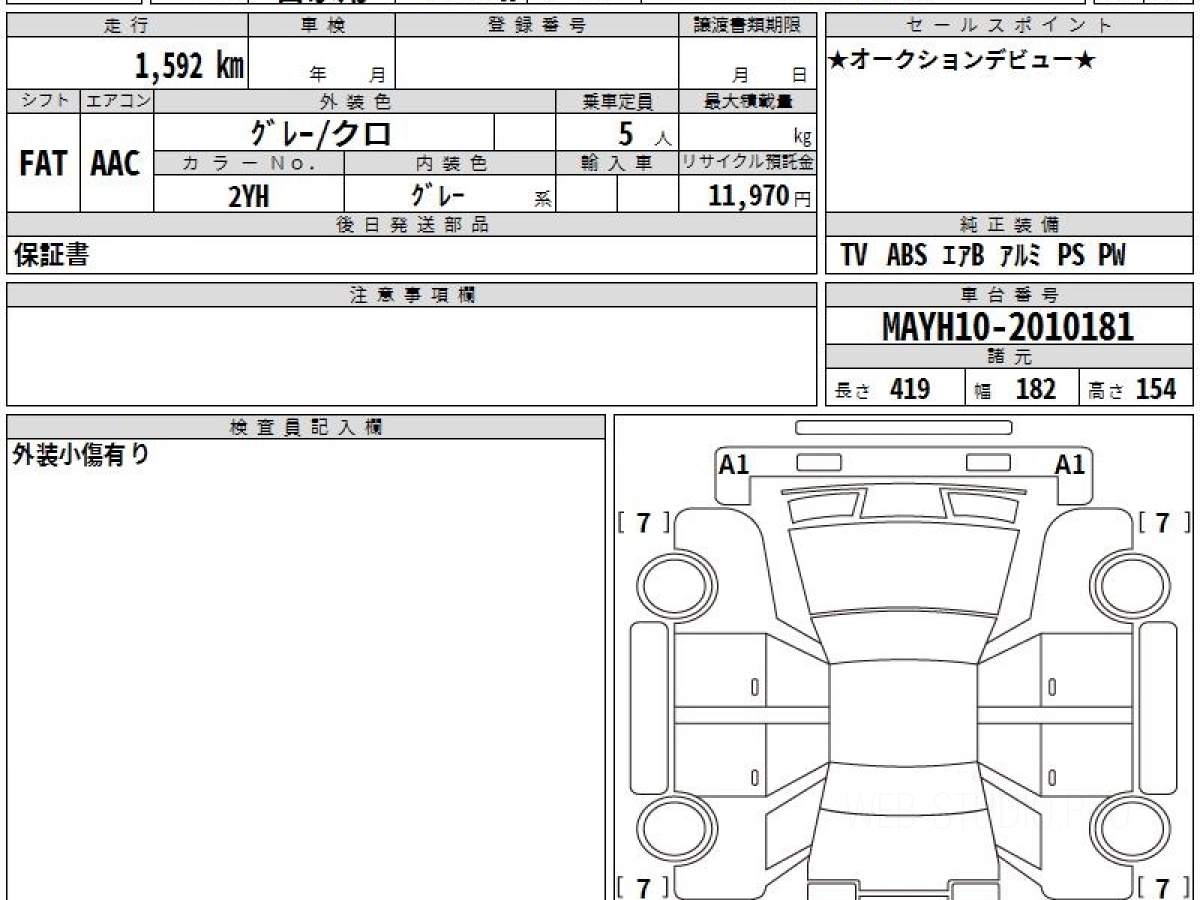
Task: Select the 登録番号 header
Action: click(x=537, y=26)
